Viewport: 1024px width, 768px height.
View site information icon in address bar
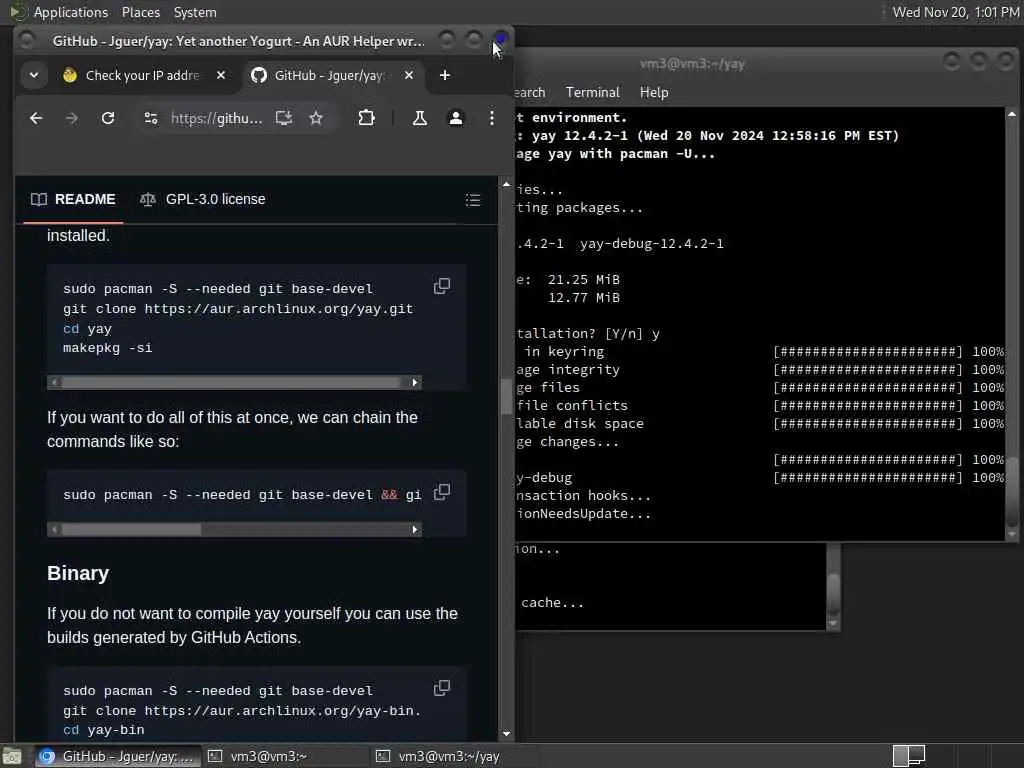tap(151, 118)
